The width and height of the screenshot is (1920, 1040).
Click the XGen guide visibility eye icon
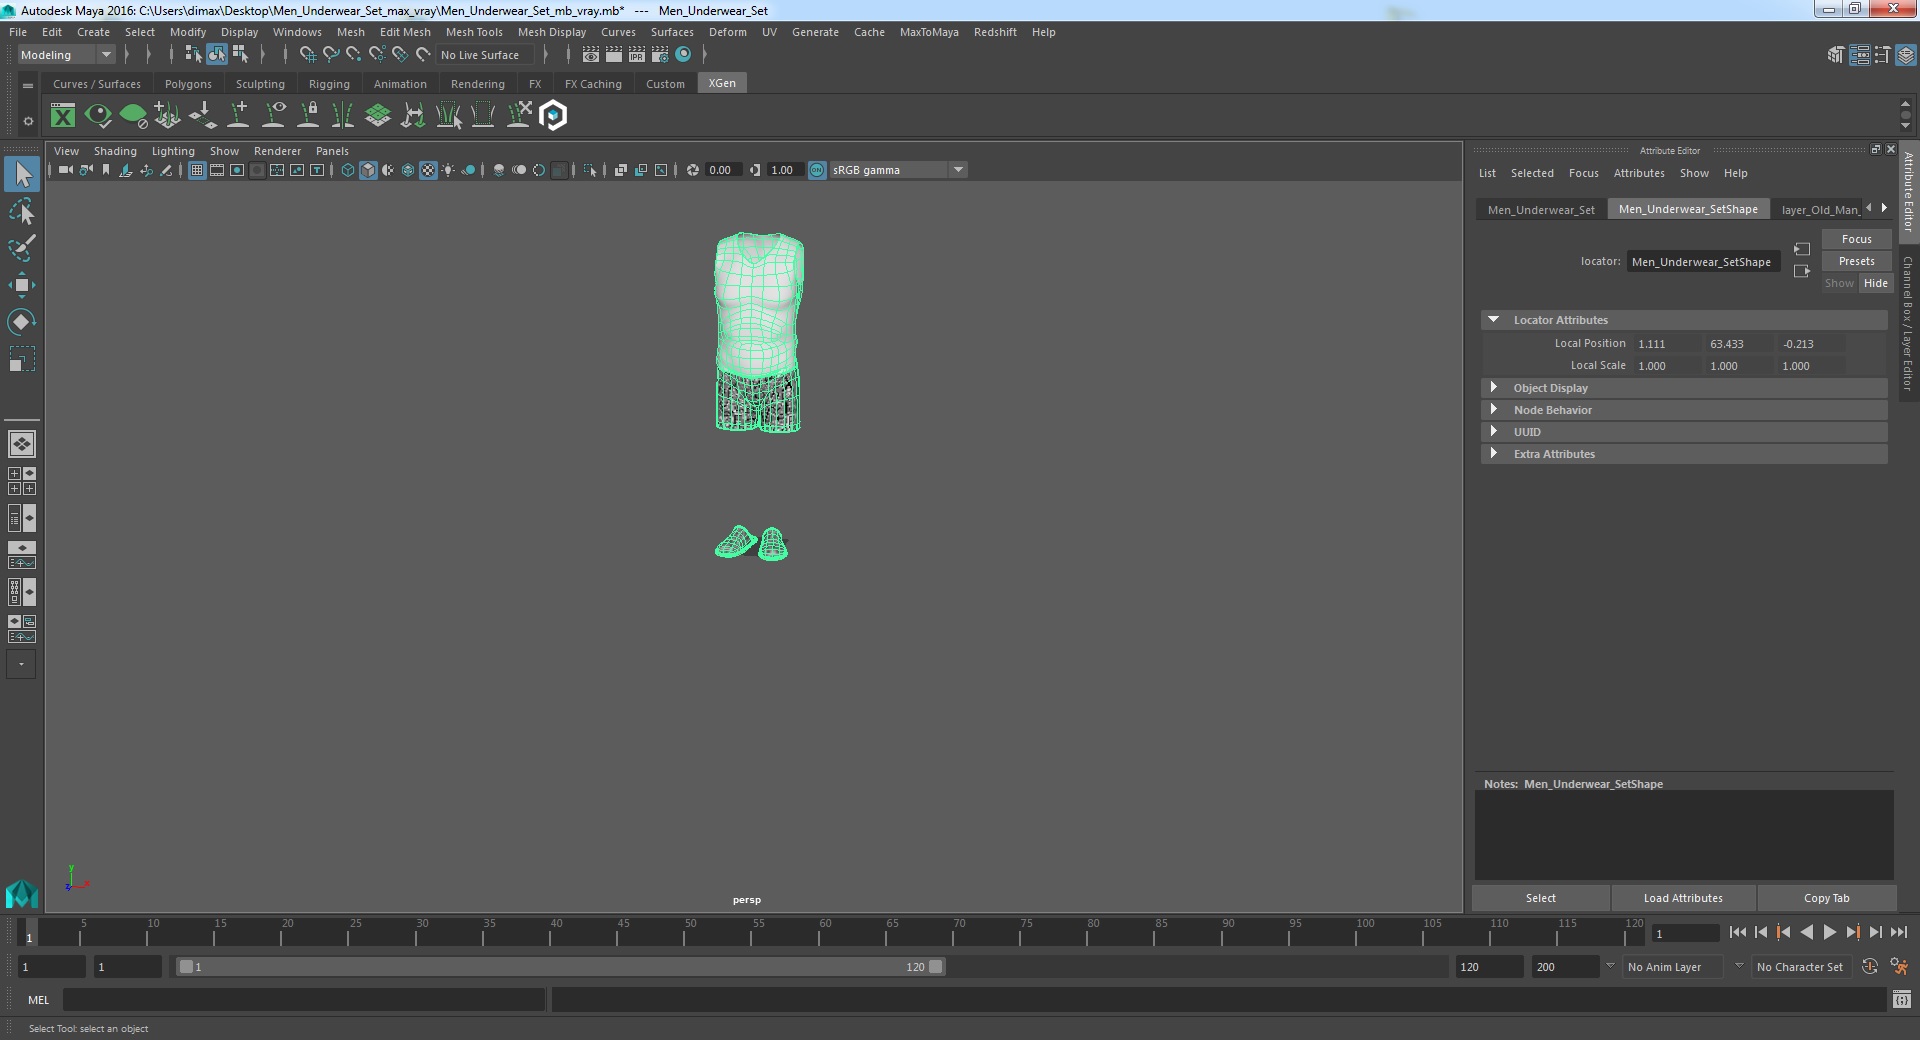(274, 116)
